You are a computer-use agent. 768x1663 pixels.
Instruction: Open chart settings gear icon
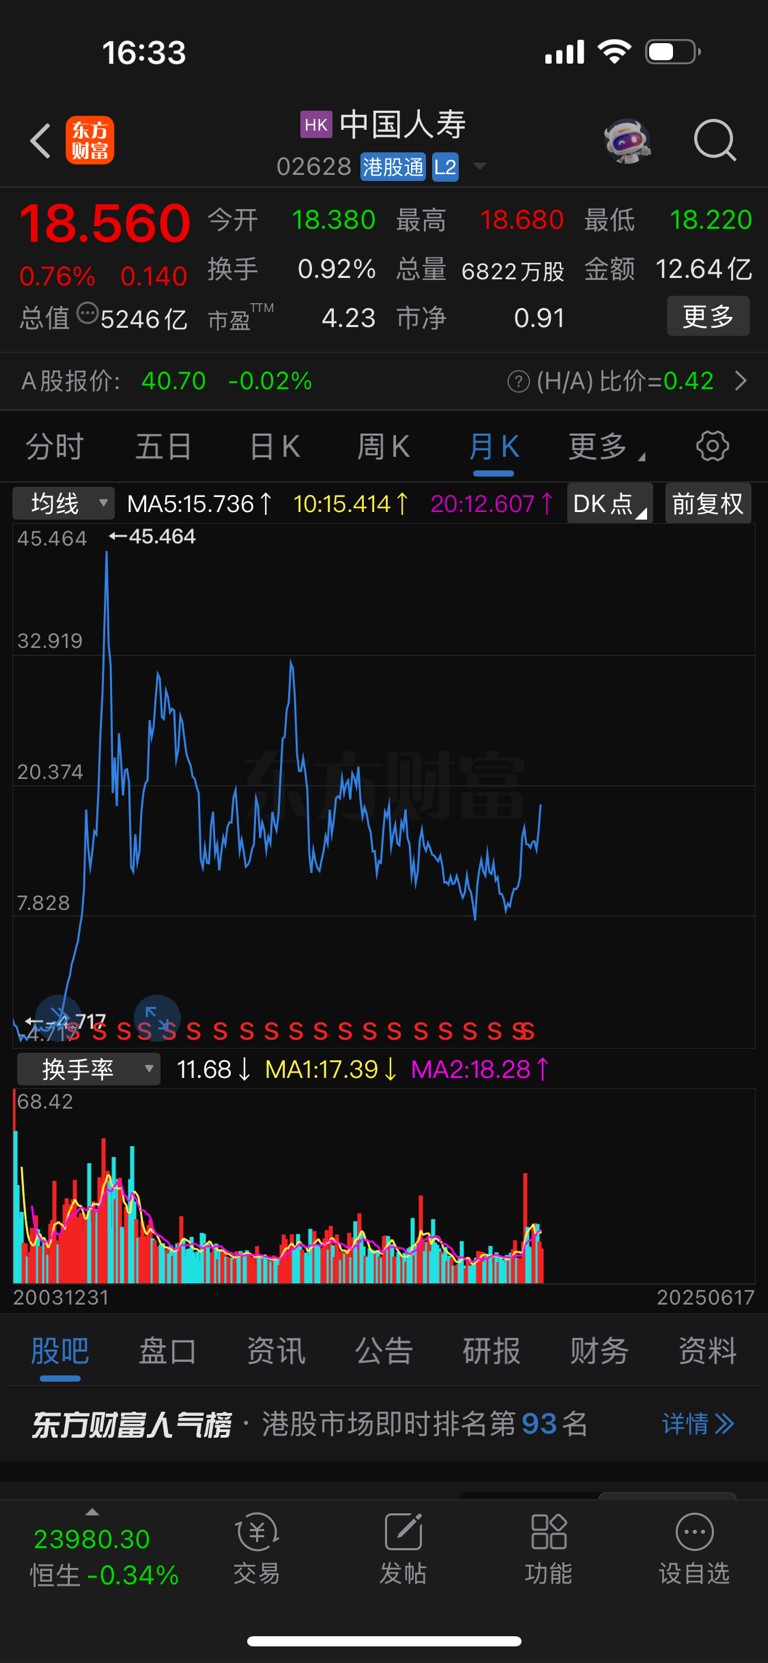pos(712,446)
